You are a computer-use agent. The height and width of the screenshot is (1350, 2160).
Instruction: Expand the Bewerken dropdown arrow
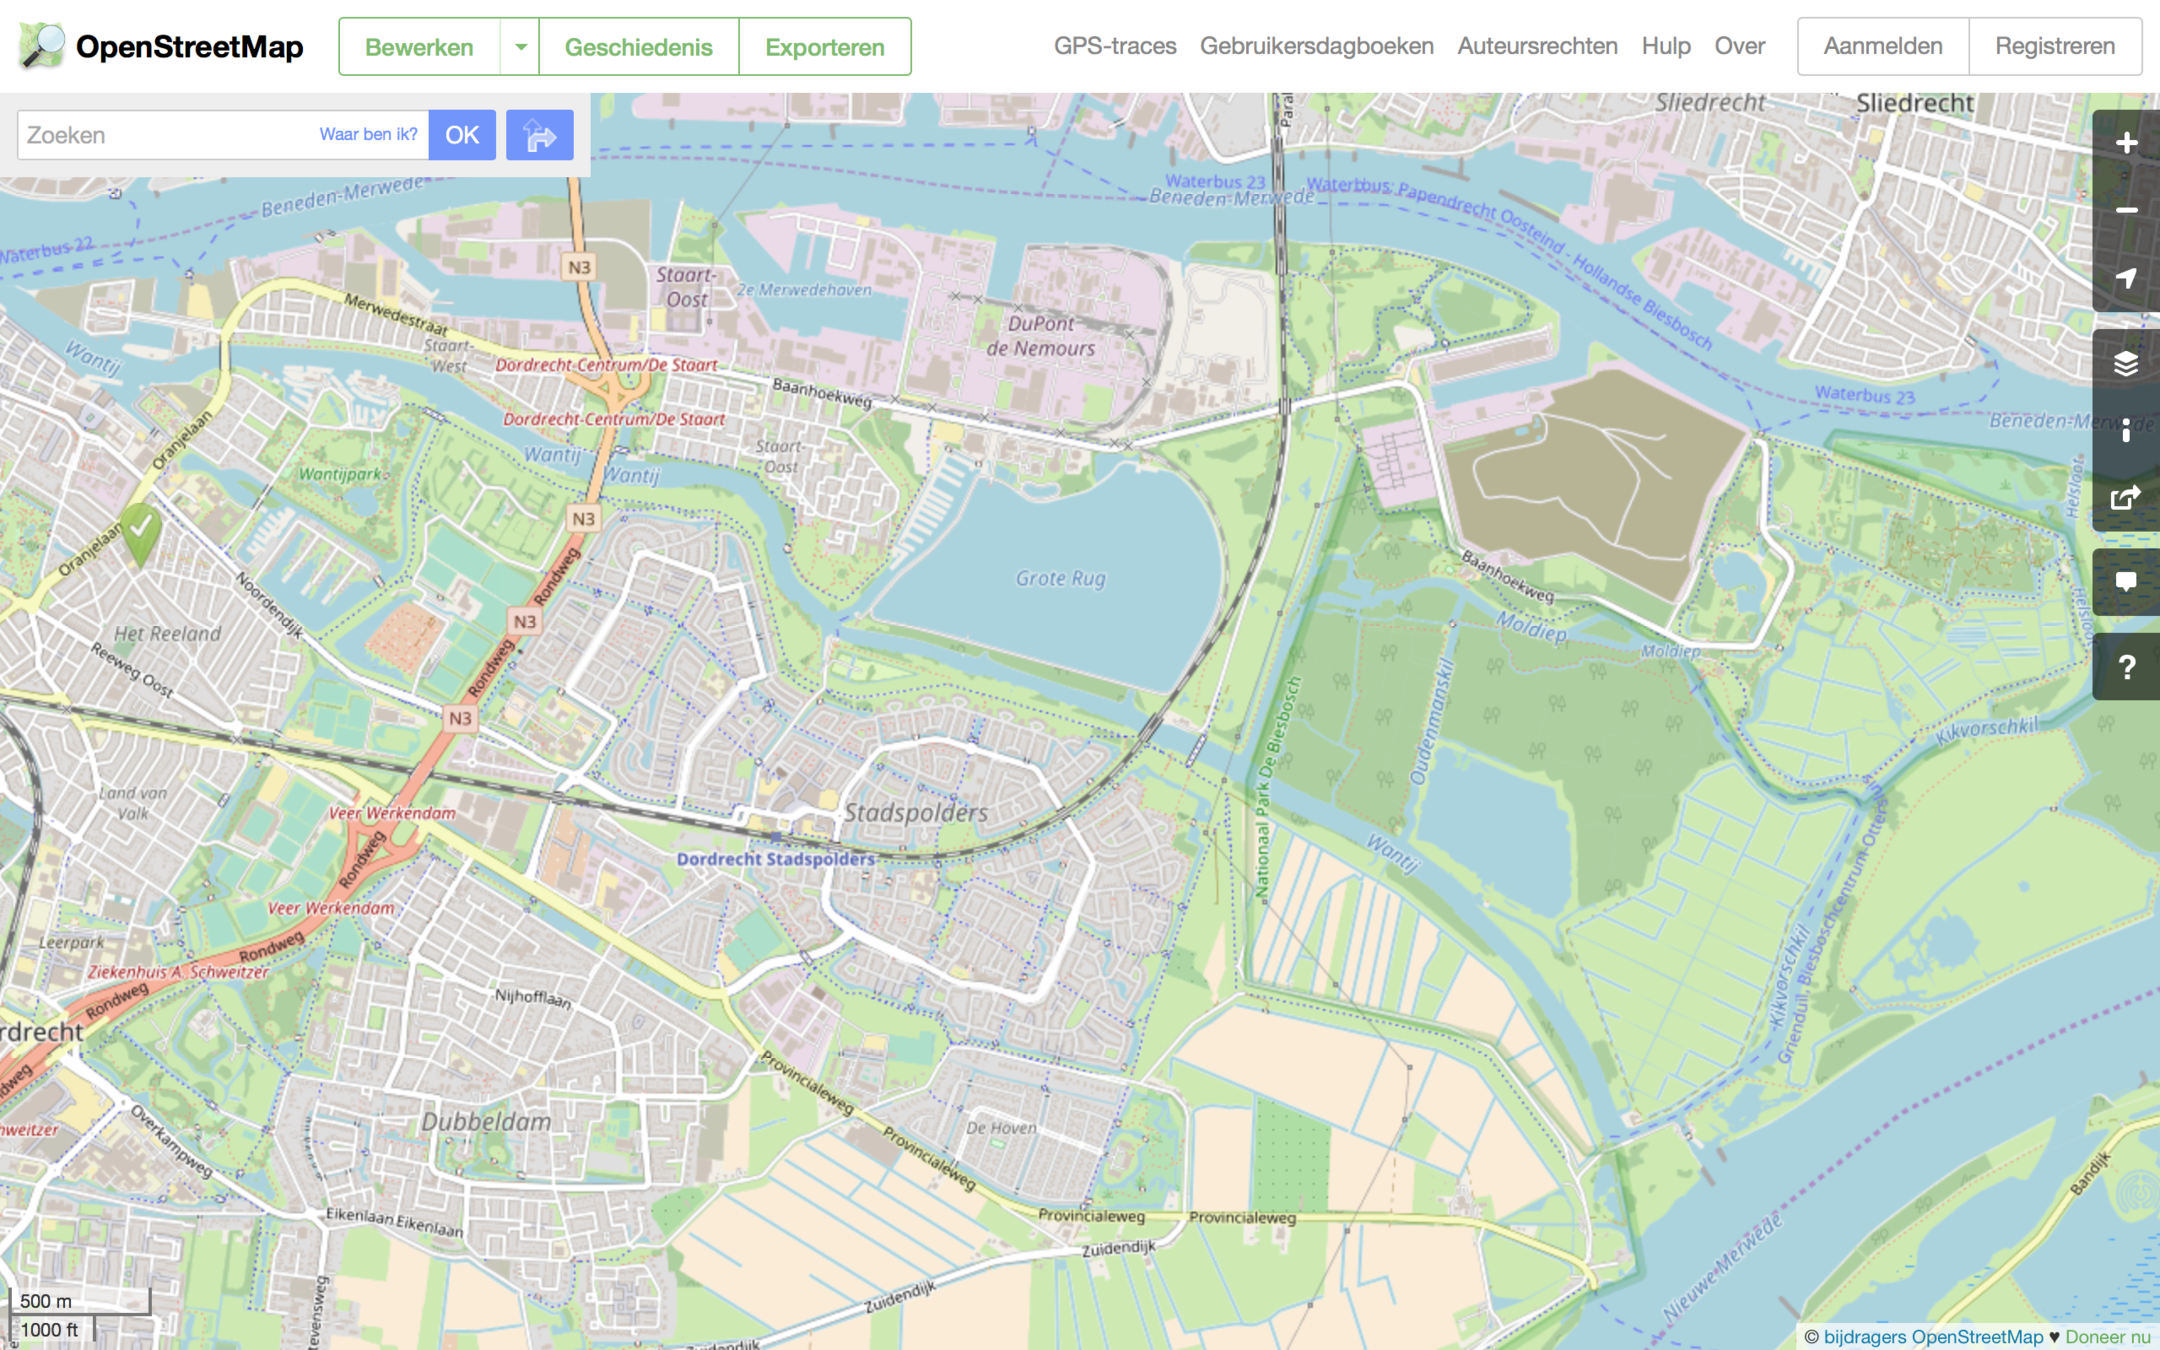coord(520,47)
